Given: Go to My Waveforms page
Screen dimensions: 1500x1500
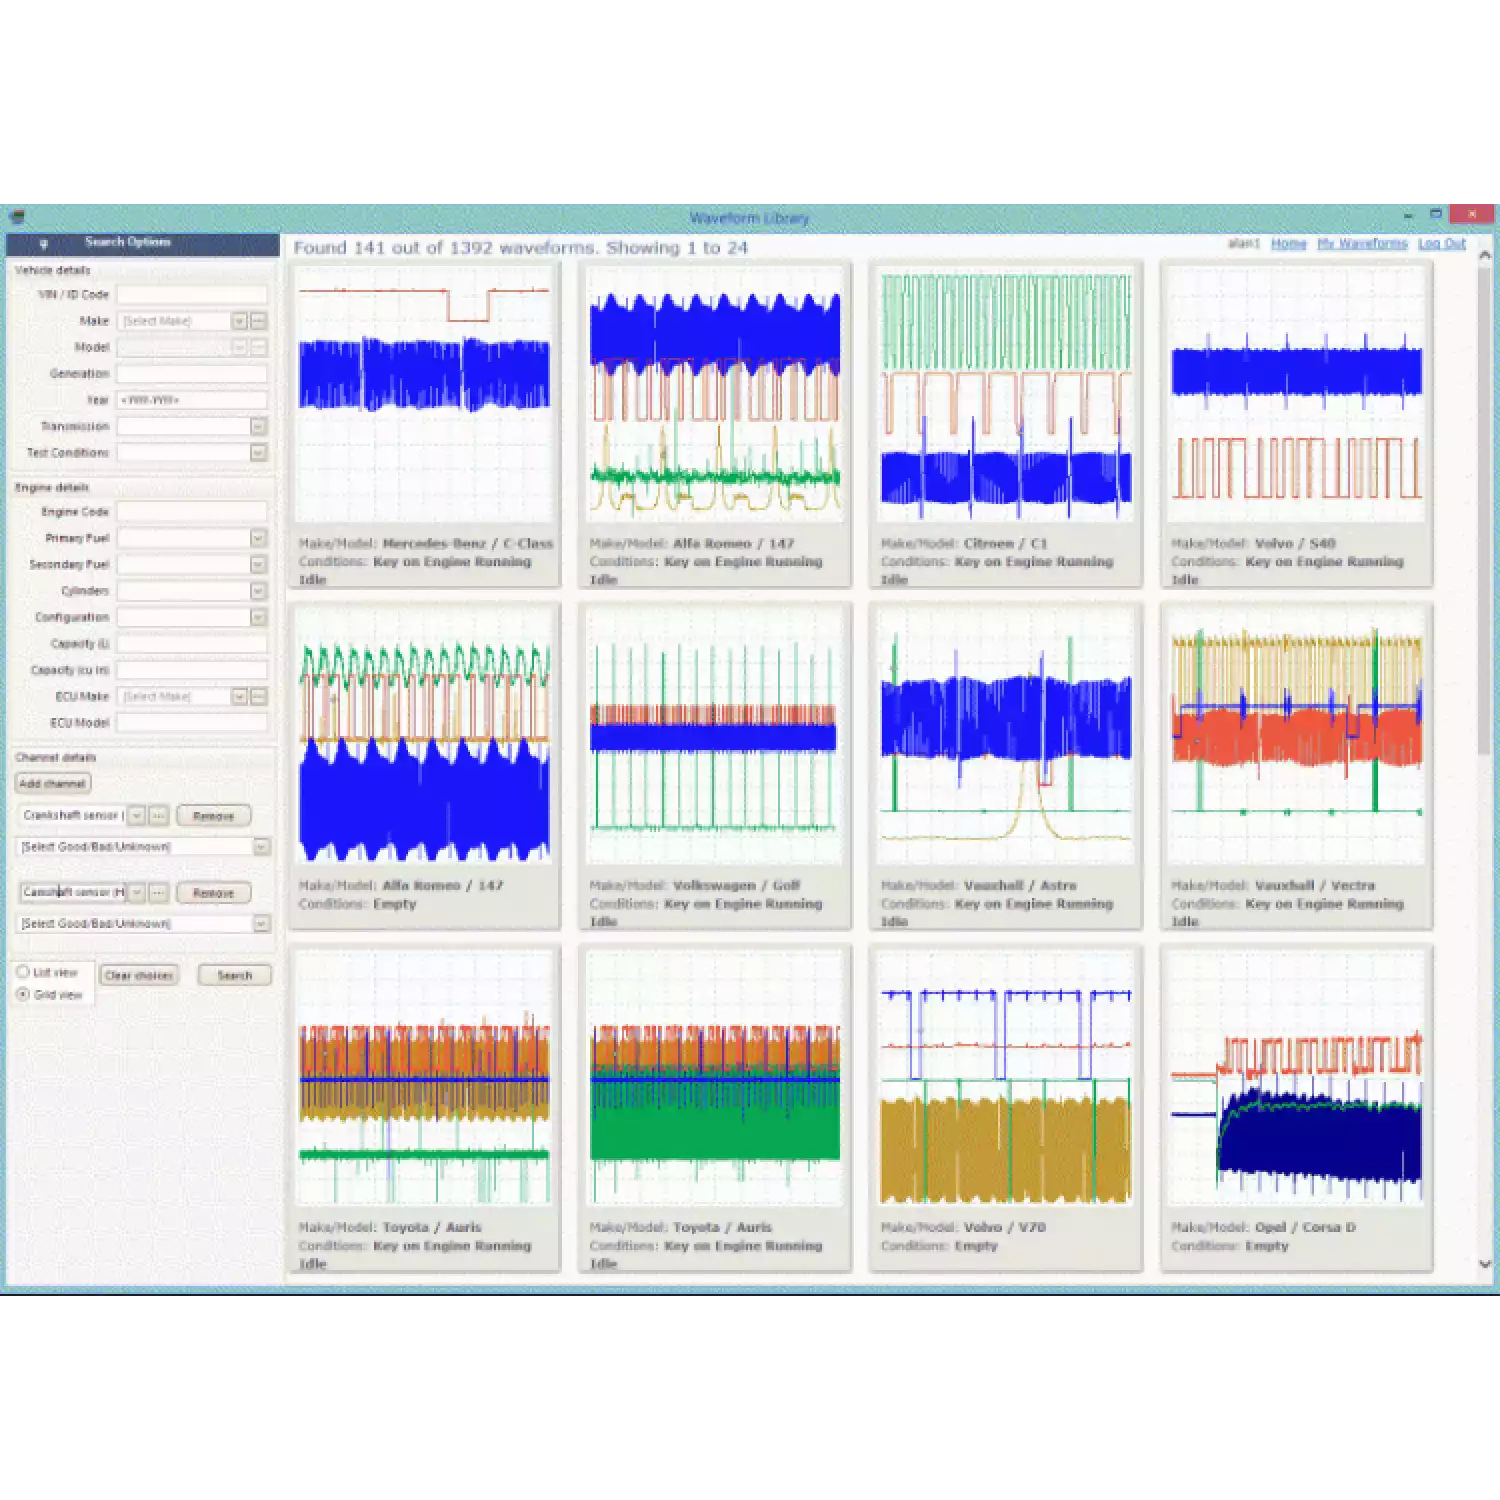Looking at the screenshot, I should click(1361, 244).
